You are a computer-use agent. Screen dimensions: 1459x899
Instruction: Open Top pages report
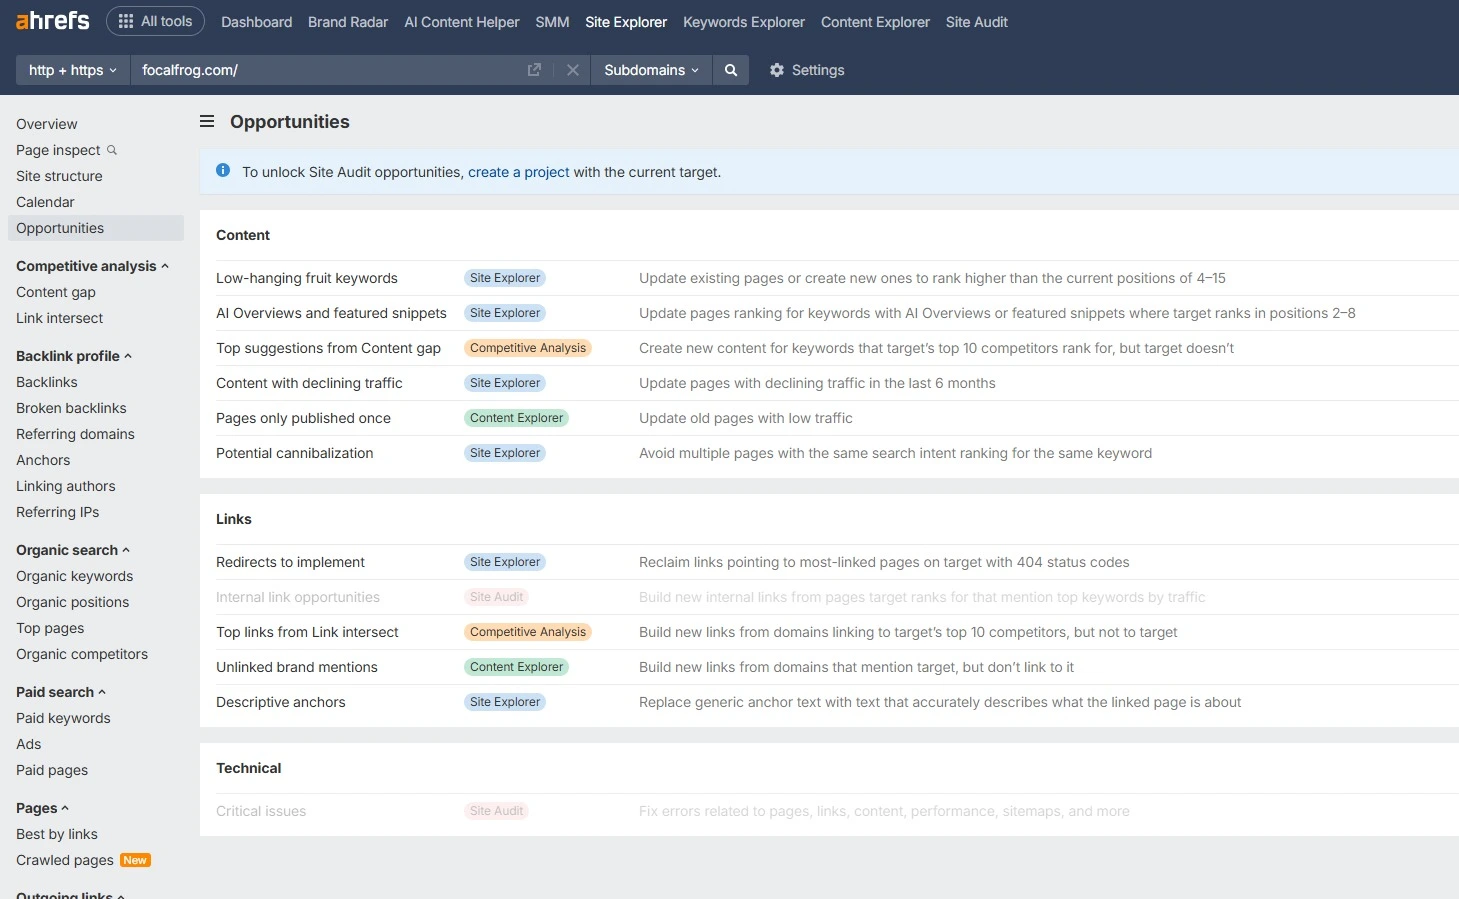click(50, 628)
